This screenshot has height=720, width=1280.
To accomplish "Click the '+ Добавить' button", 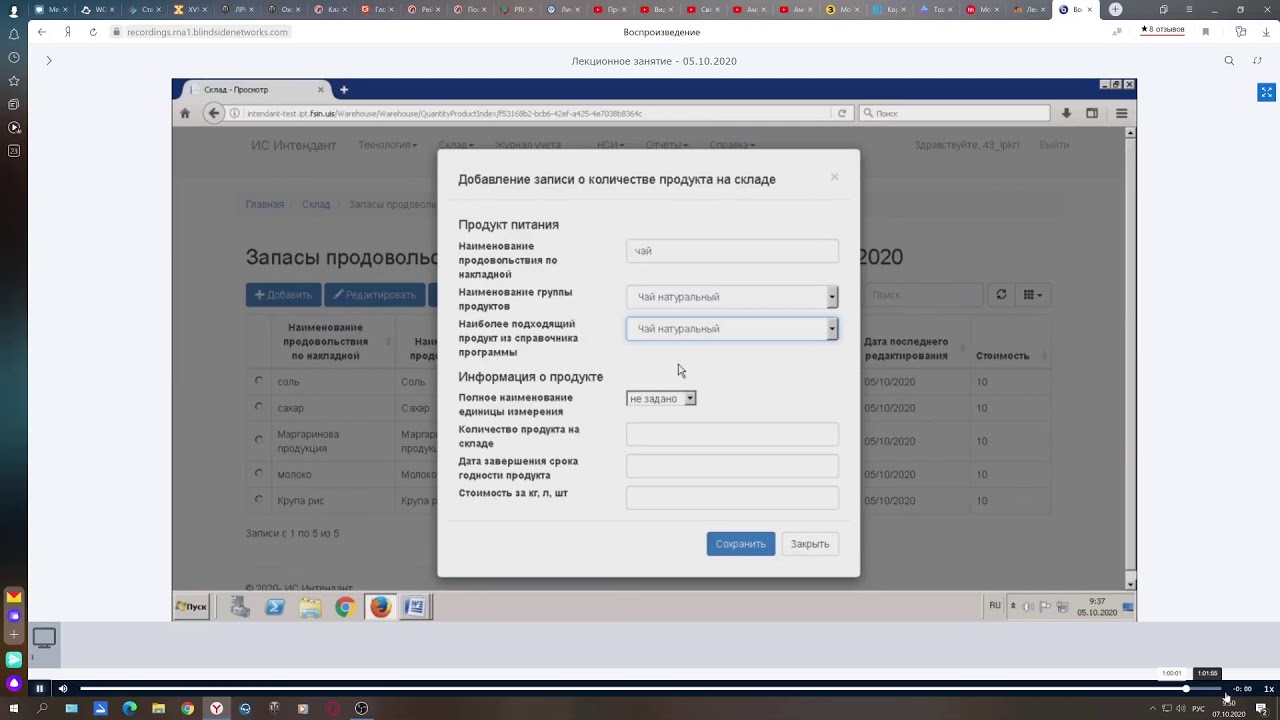I will tap(284, 295).
